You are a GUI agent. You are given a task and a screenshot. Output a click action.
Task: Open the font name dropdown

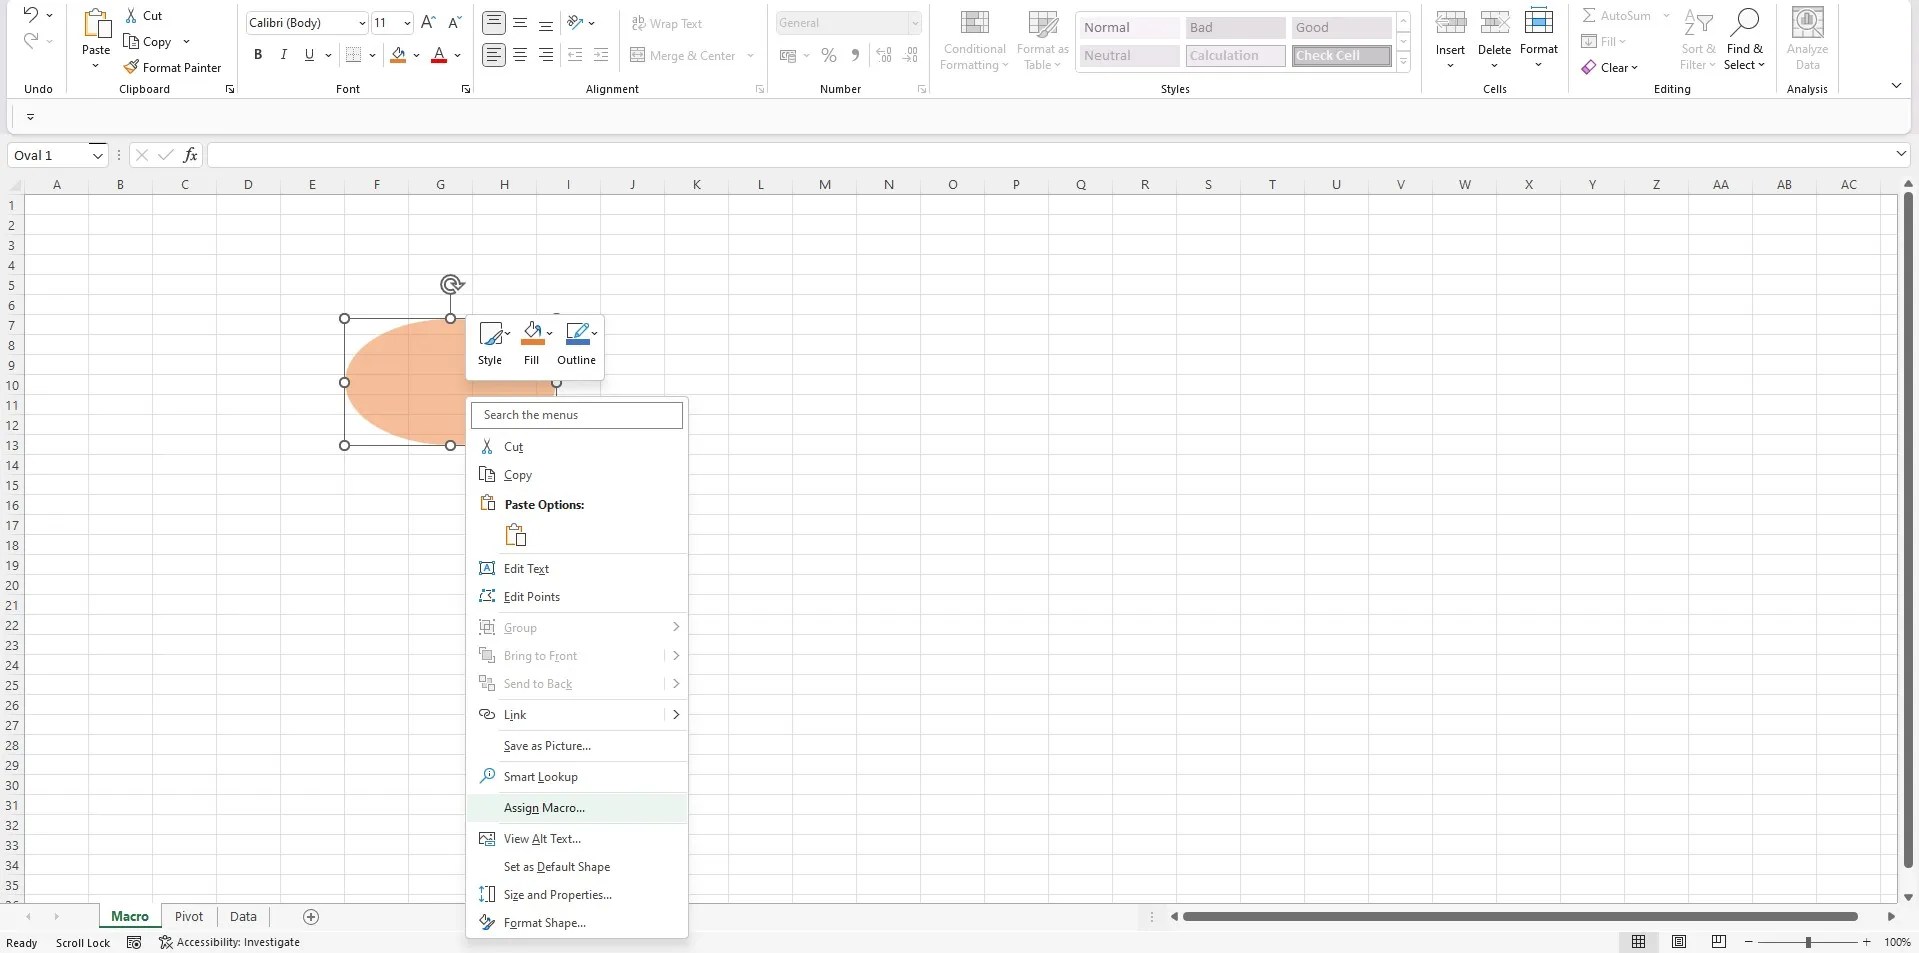coord(360,22)
